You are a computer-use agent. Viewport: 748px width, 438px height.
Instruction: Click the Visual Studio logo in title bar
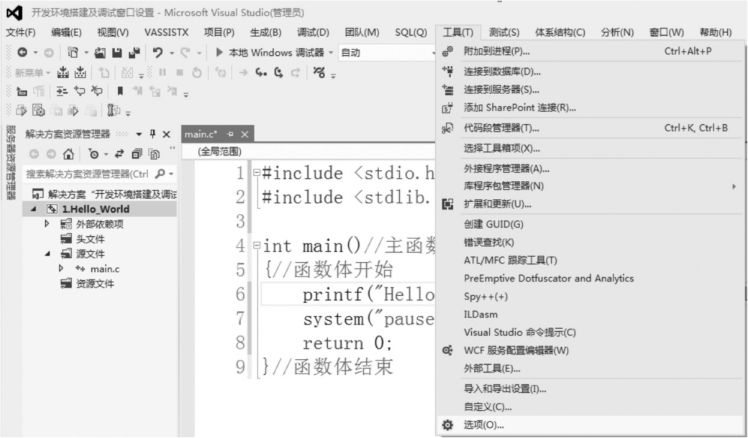click(14, 12)
